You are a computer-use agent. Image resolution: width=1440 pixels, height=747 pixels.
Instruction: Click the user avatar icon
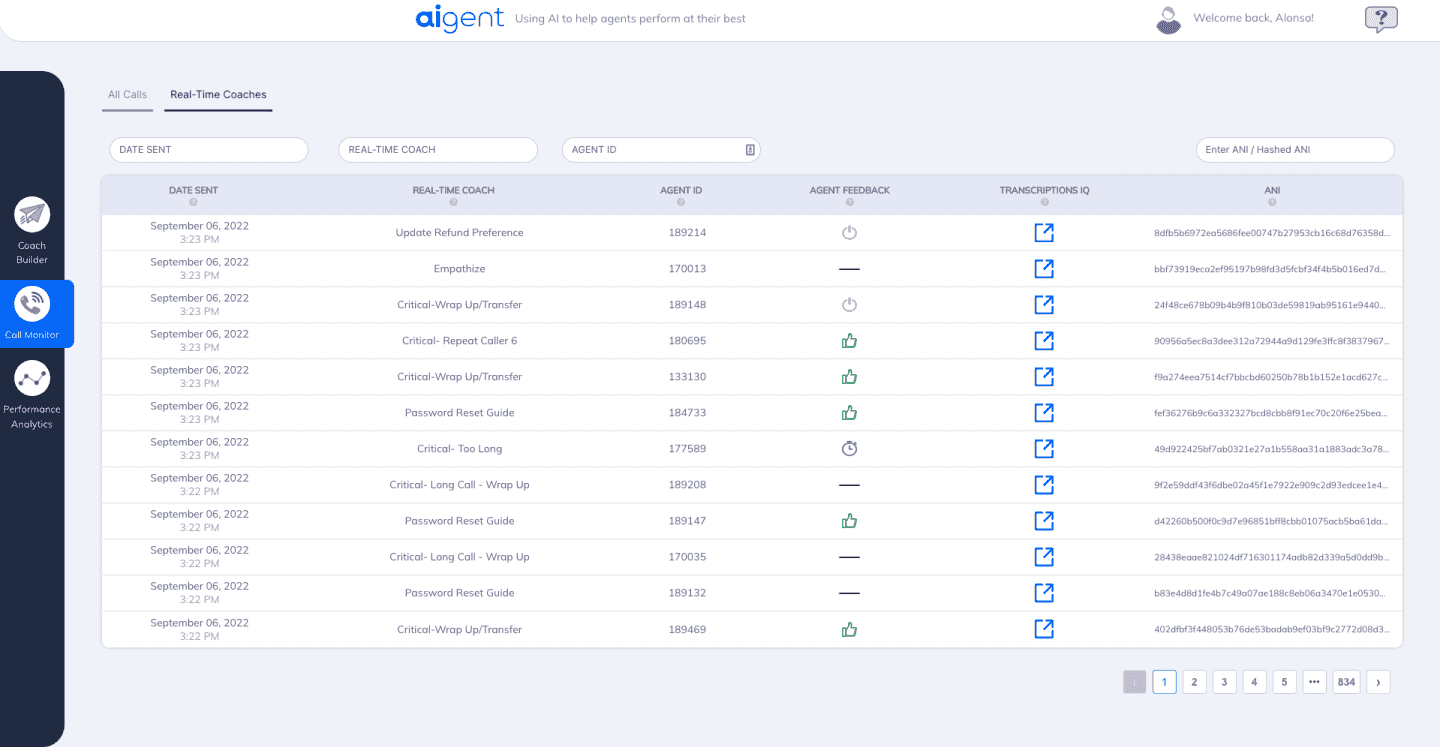[1168, 20]
